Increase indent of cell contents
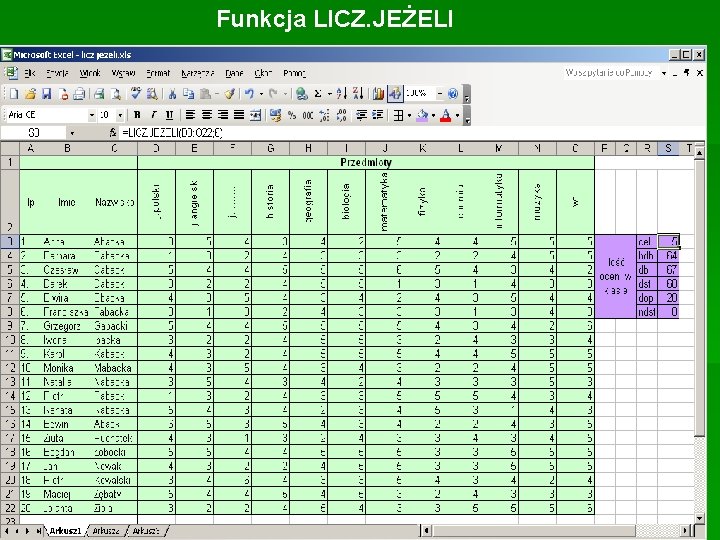Screen dimensions: 720x540 pos(377,115)
